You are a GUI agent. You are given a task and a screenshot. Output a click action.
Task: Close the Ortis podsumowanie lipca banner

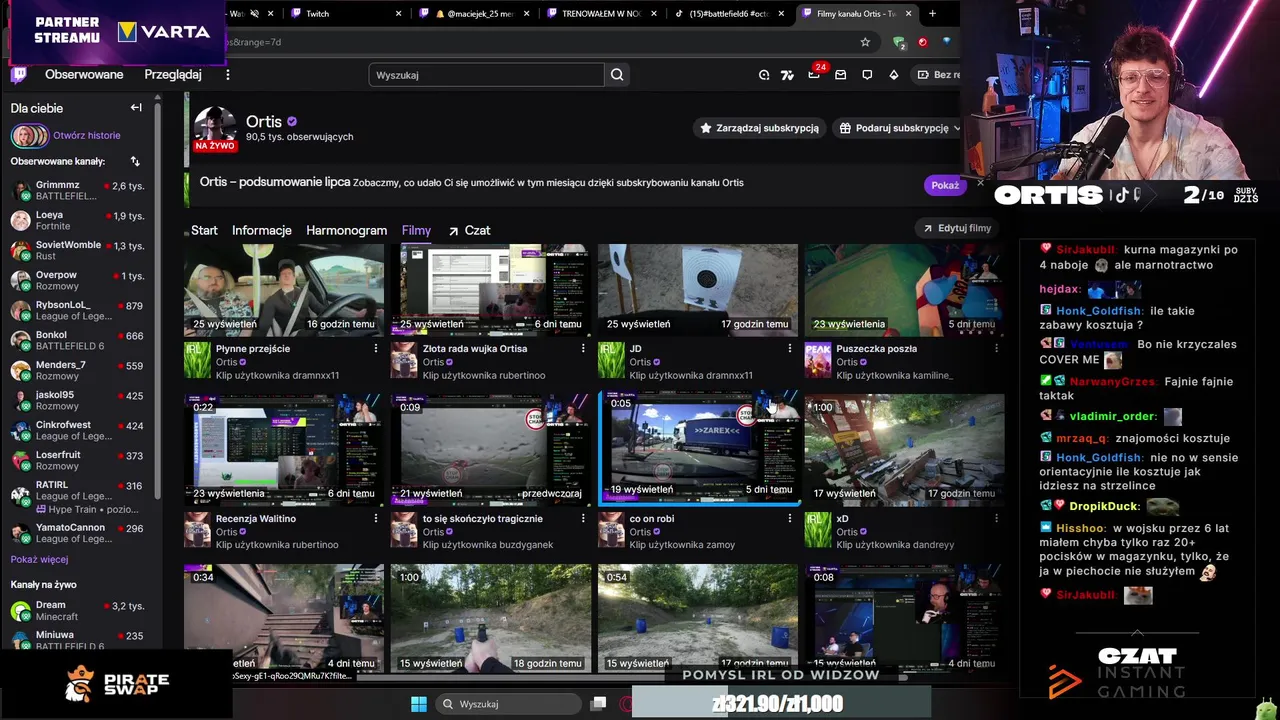[x=980, y=183]
